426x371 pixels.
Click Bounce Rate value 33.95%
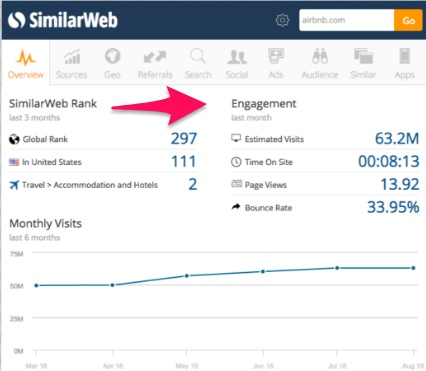click(x=393, y=207)
